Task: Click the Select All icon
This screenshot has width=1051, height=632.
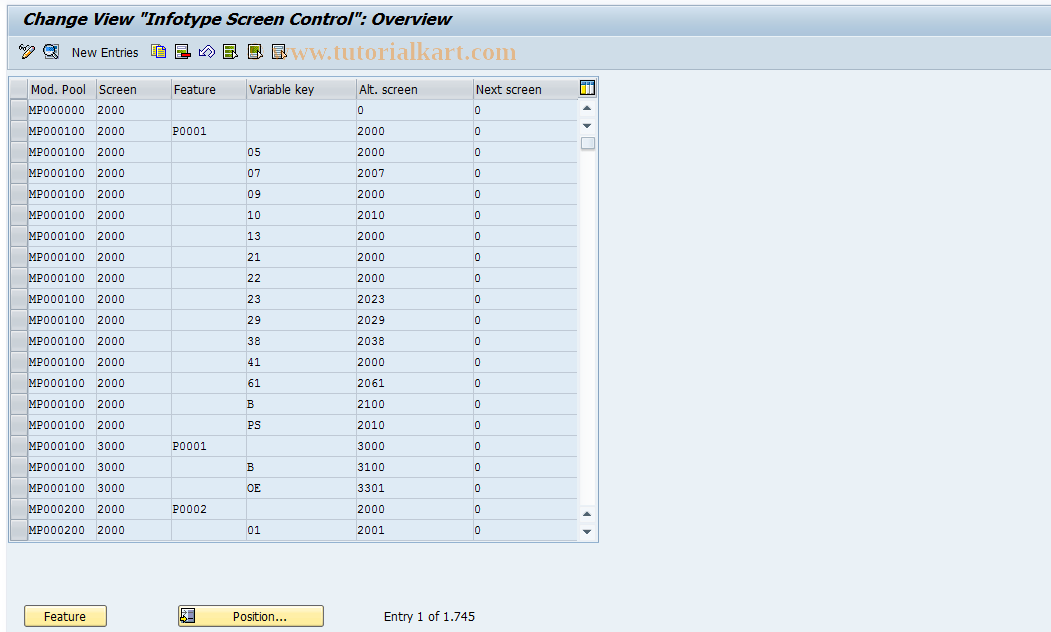Action: (231, 52)
